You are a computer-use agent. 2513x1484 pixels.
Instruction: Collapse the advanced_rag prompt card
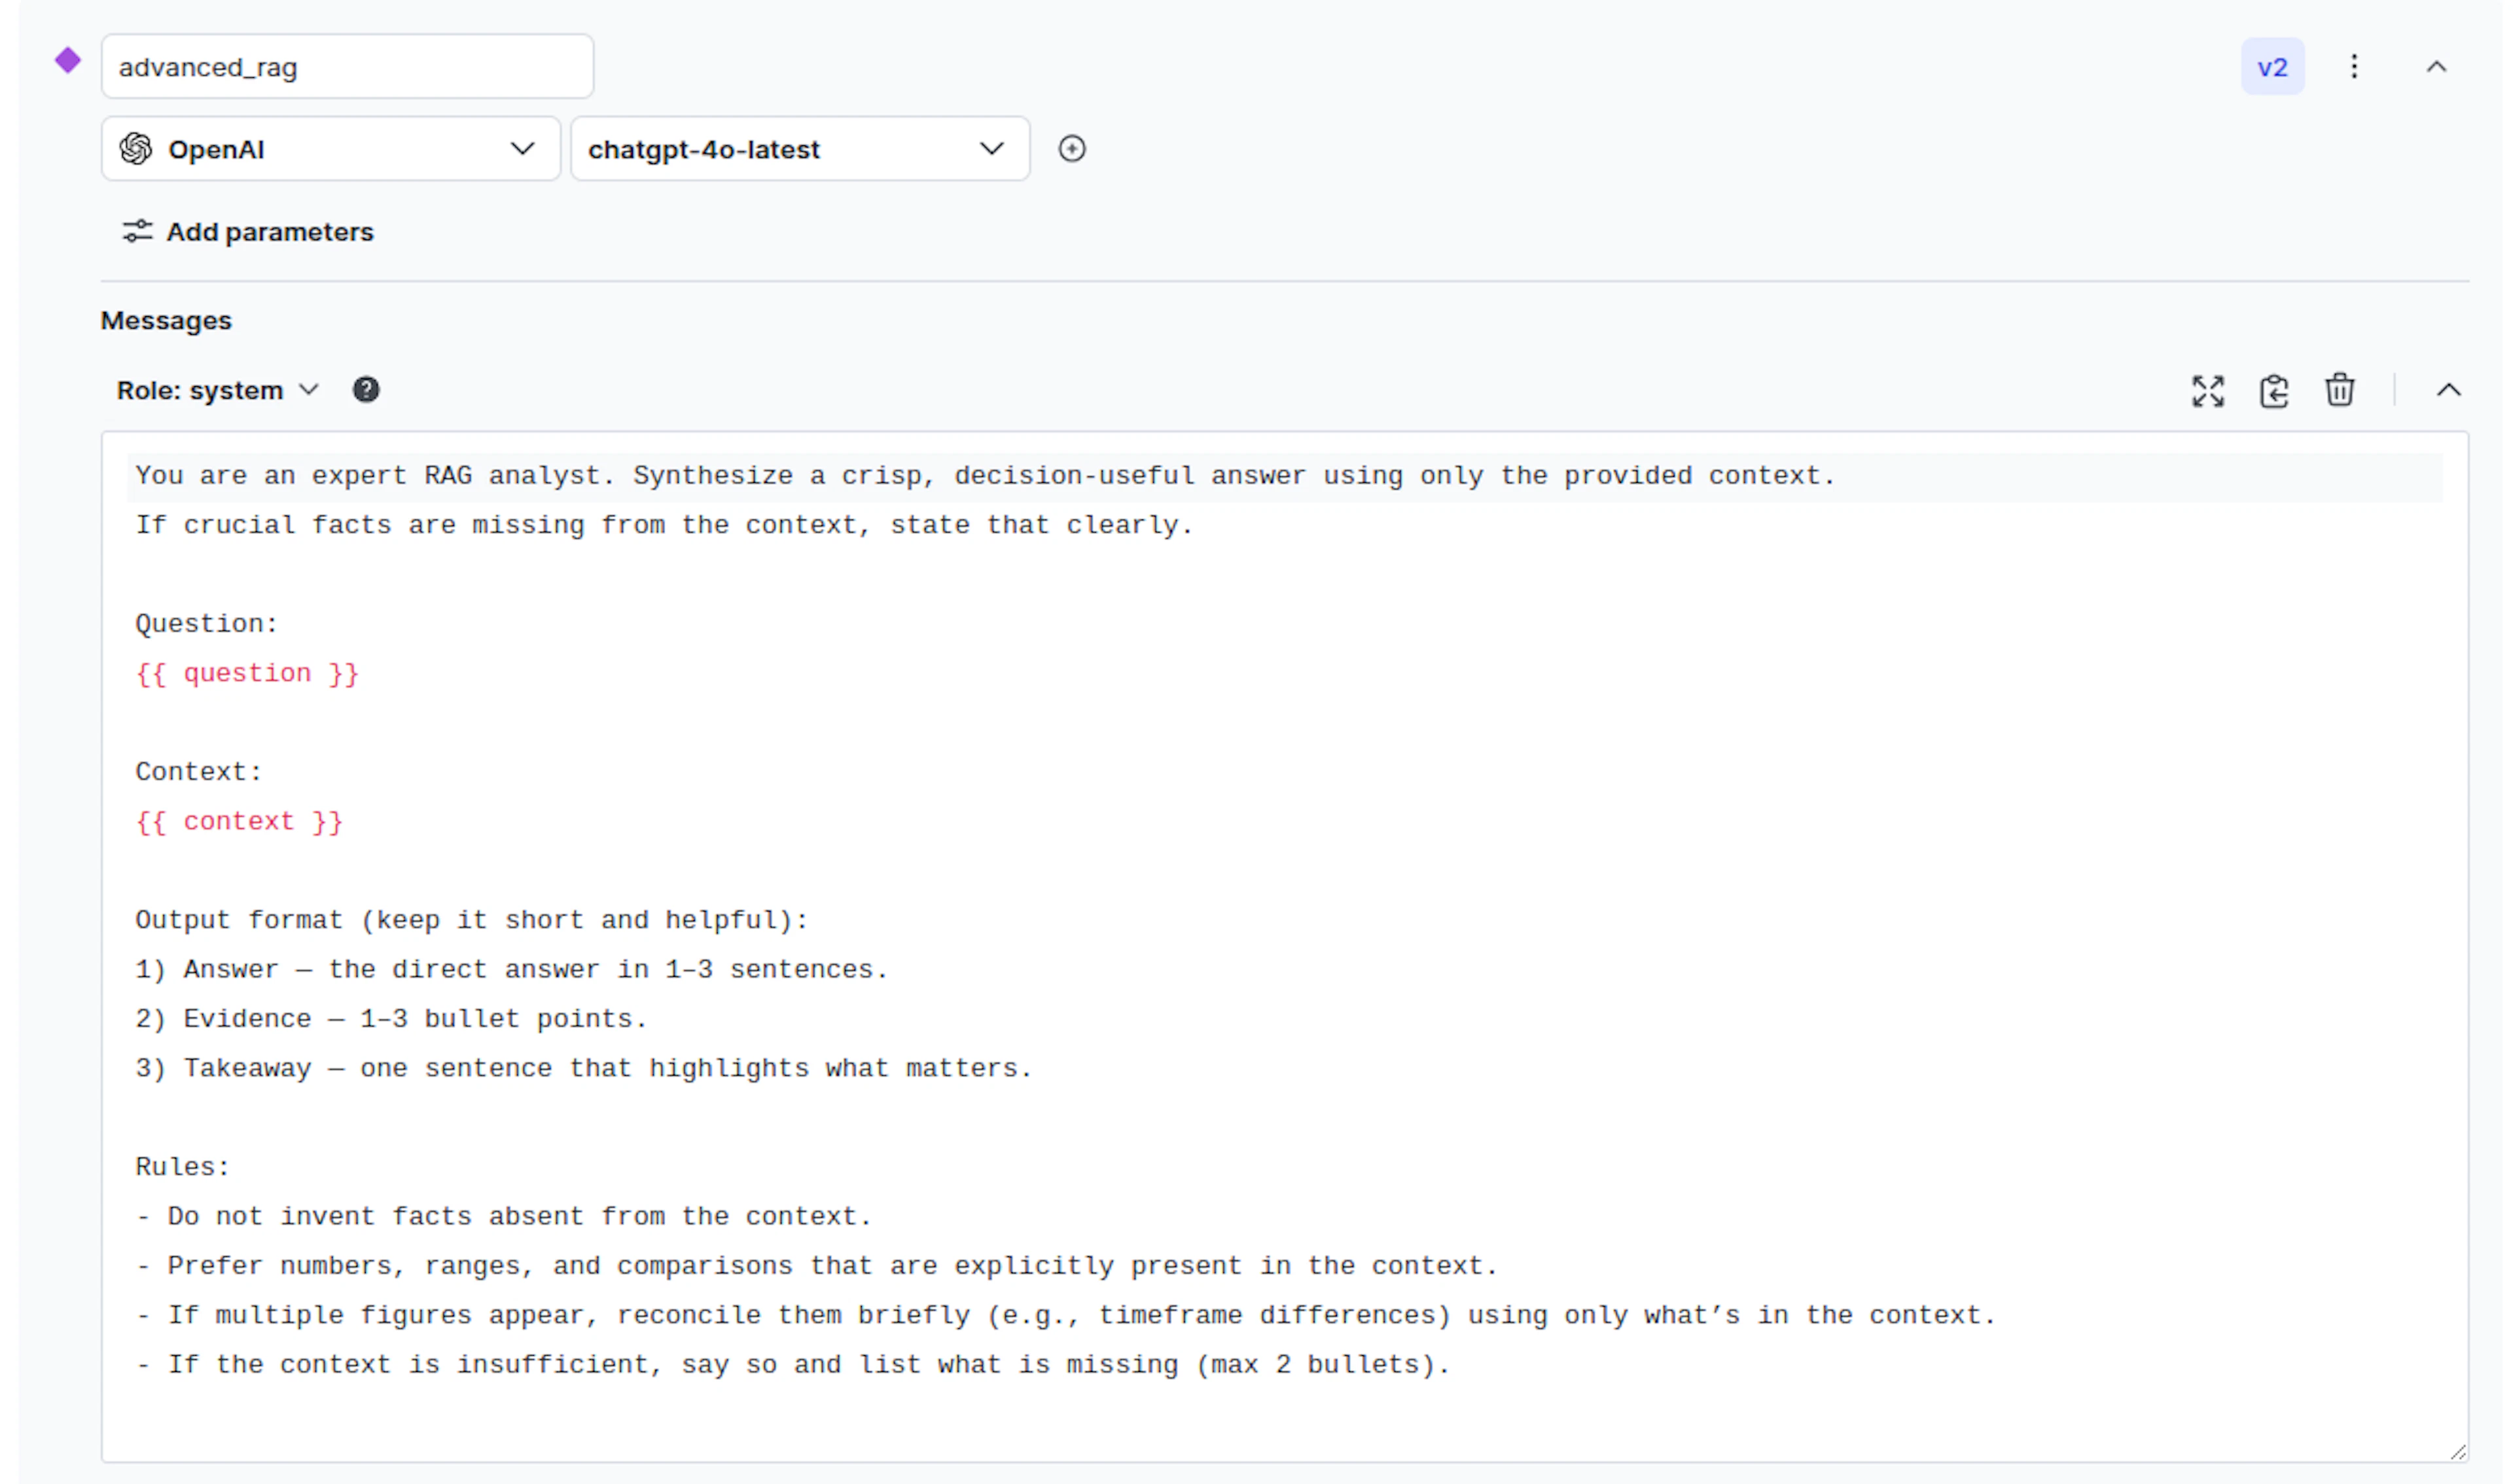(x=2435, y=67)
